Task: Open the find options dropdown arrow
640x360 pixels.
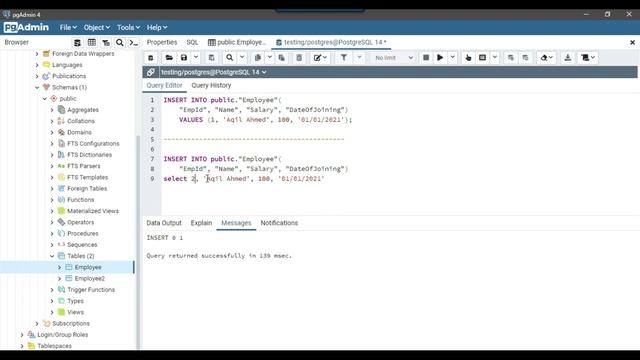Action: click(242, 58)
